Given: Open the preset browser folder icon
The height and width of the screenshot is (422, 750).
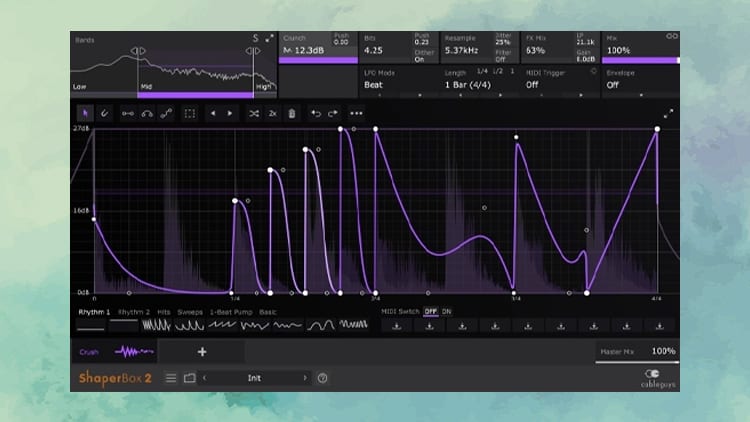Looking at the screenshot, I should [189, 378].
